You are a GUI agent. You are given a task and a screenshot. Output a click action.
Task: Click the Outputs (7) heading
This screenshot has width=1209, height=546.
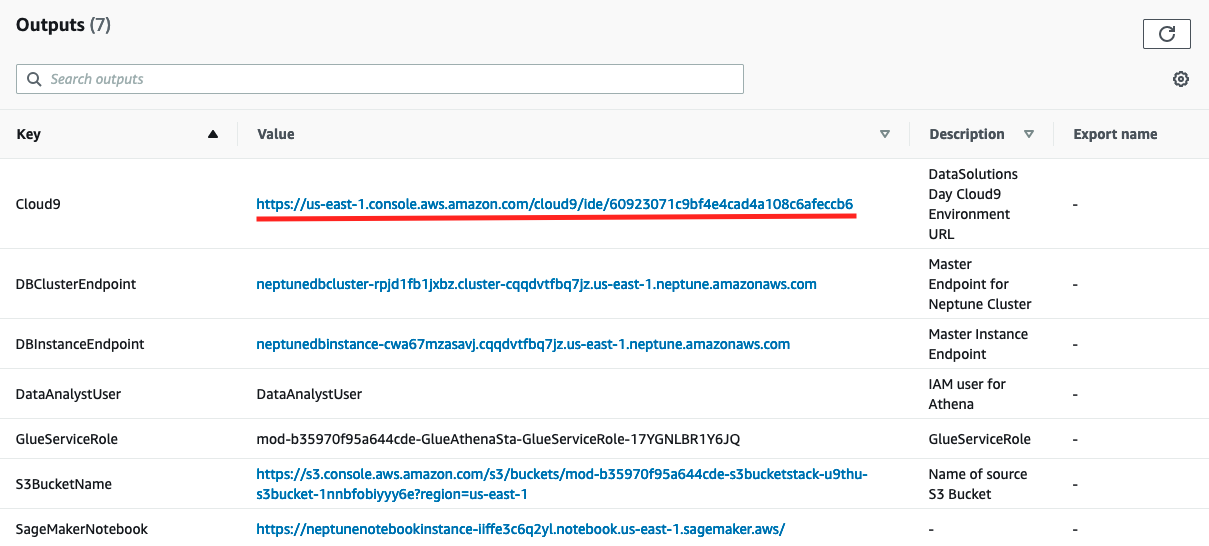tap(63, 25)
